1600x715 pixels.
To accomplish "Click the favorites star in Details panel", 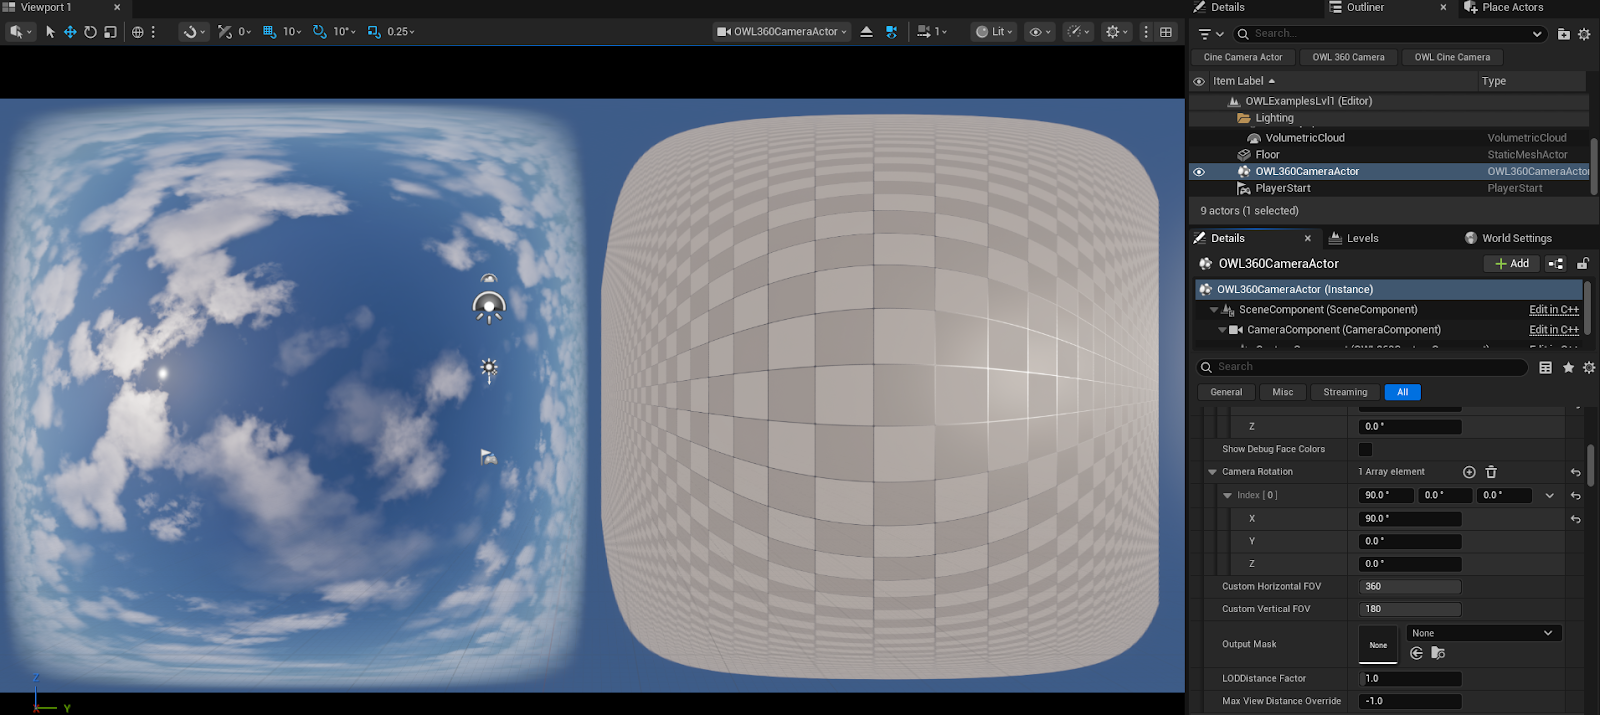I will pos(1568,368).
